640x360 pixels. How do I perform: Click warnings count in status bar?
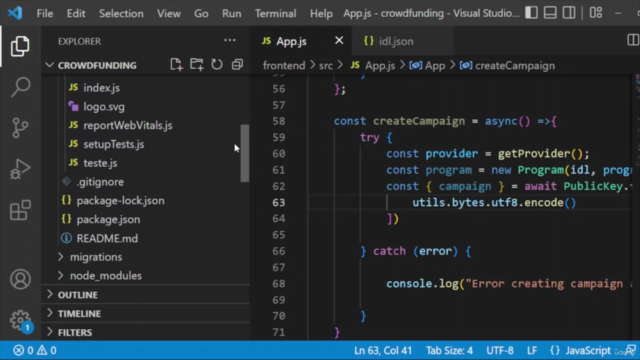[x=47, y=350]
